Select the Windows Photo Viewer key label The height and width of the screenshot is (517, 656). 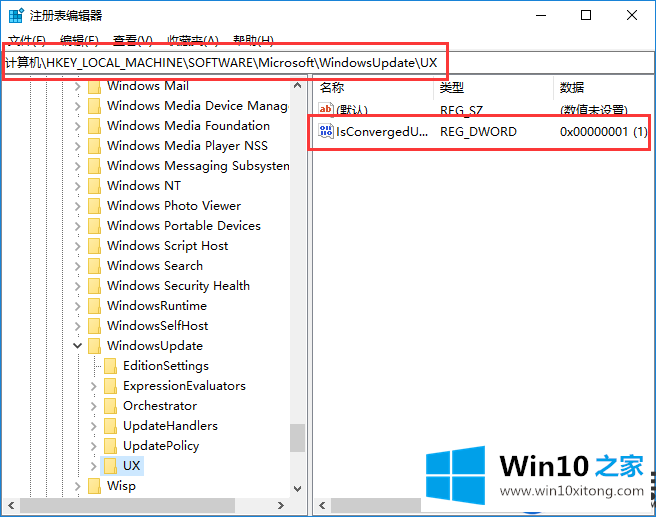click(x=174, y=206)
